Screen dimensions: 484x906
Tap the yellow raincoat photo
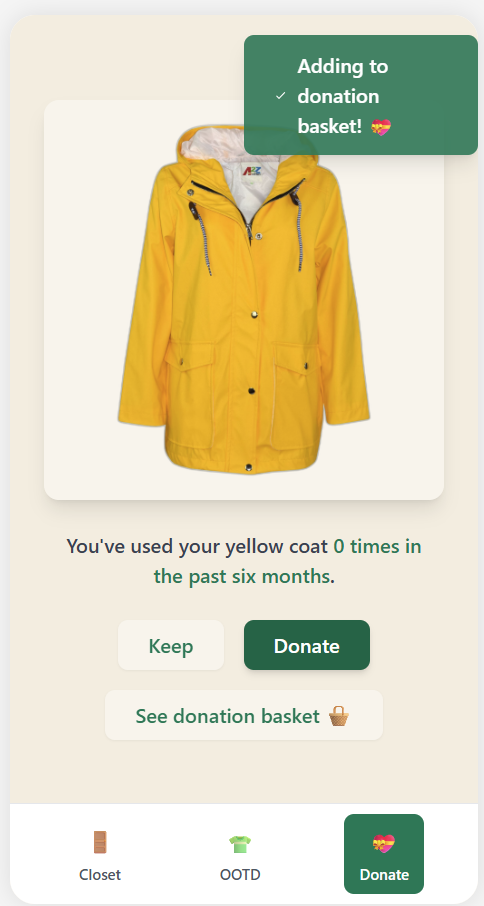click(244, 300)
